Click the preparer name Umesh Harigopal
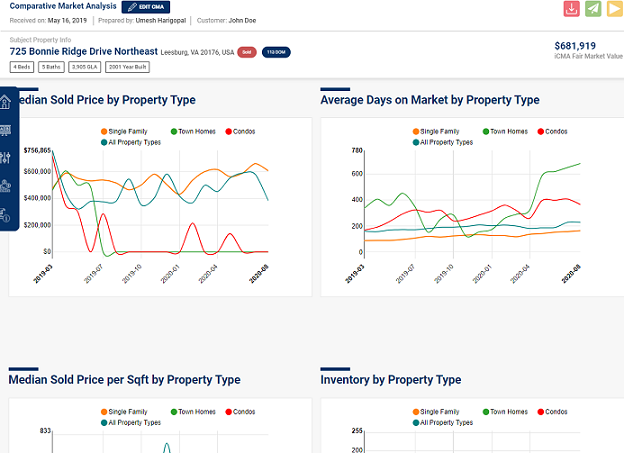The image size is (624, 453). coord(161,20)
